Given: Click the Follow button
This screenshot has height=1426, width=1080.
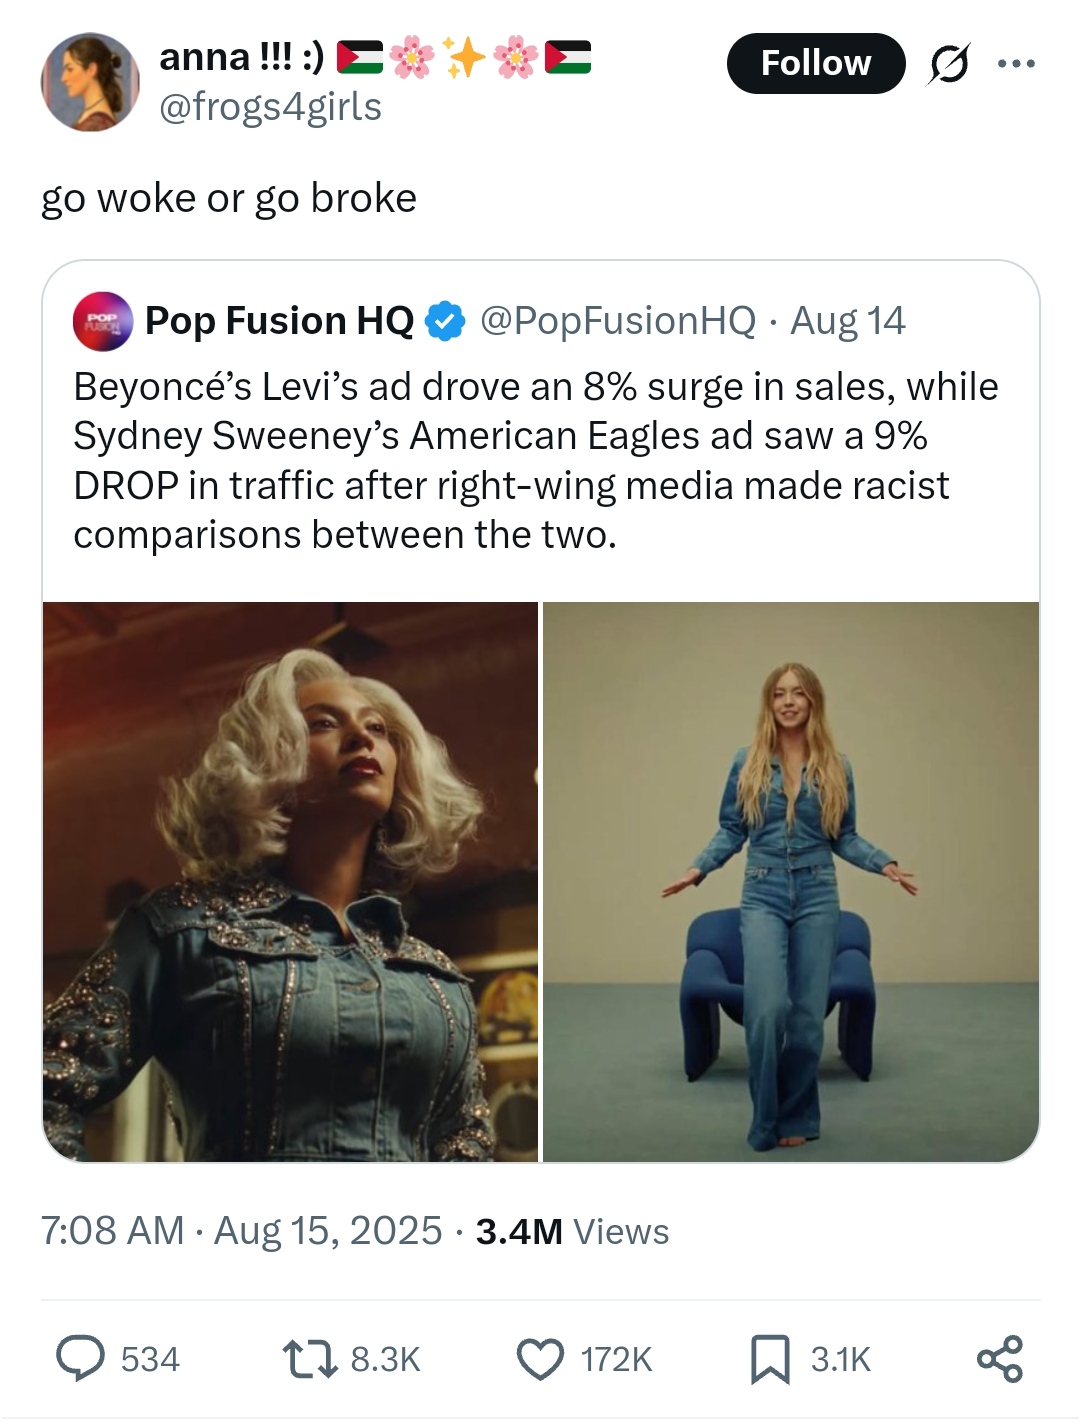Looking at the screenshot, I should (x=815, y=63).
